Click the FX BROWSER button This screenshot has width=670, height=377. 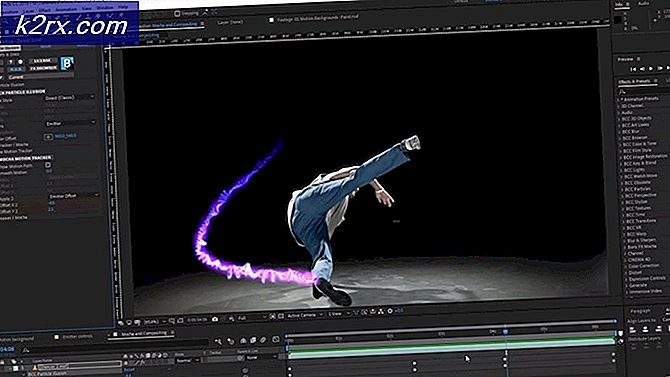43,68
